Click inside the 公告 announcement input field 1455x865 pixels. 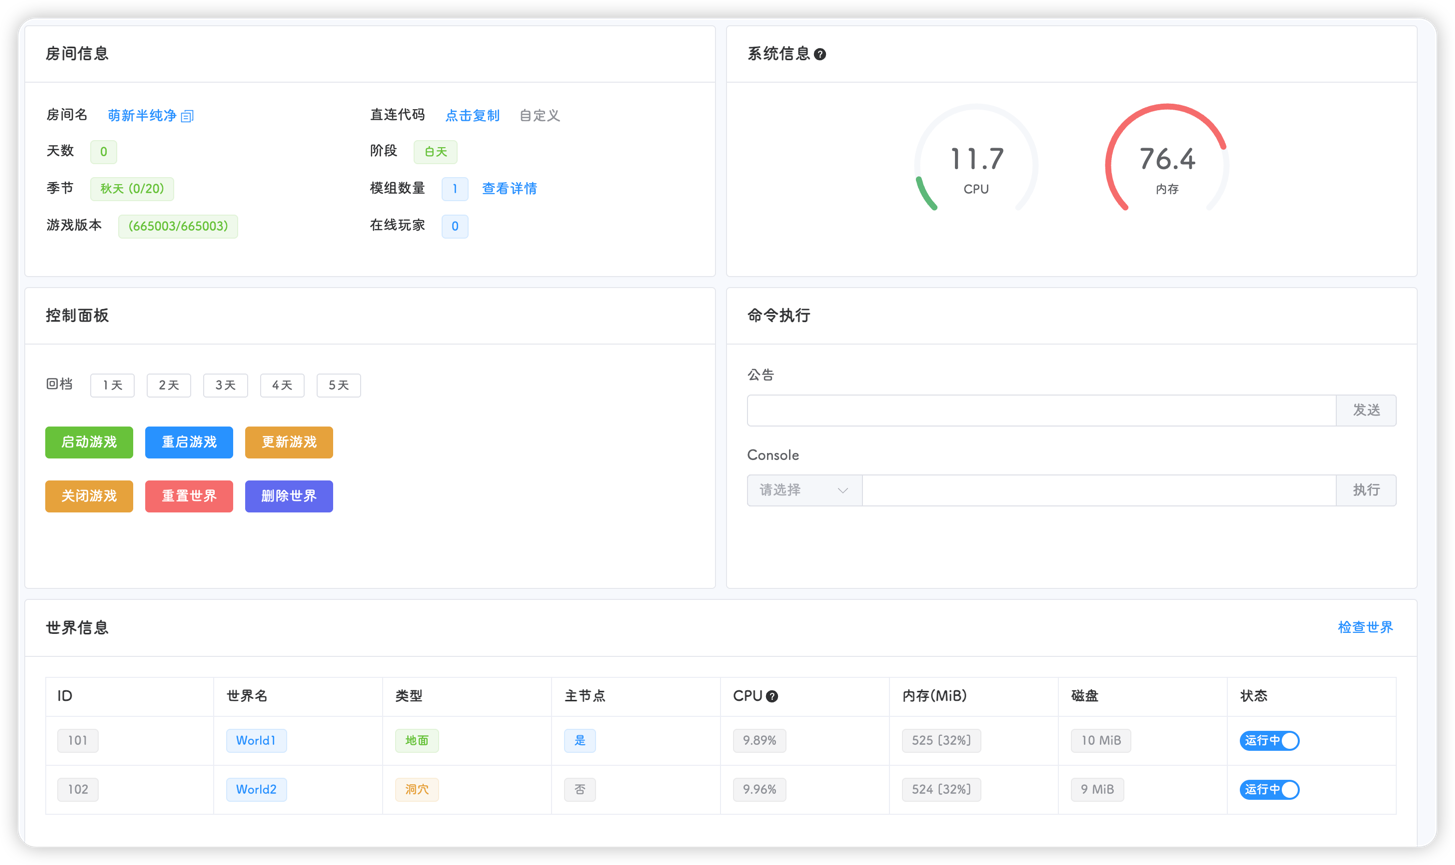click(1040, 410)
